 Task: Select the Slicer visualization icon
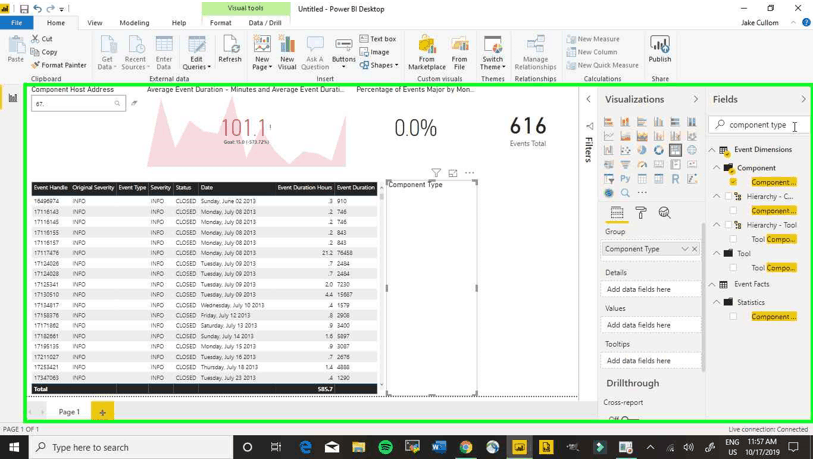click(609, 179)
